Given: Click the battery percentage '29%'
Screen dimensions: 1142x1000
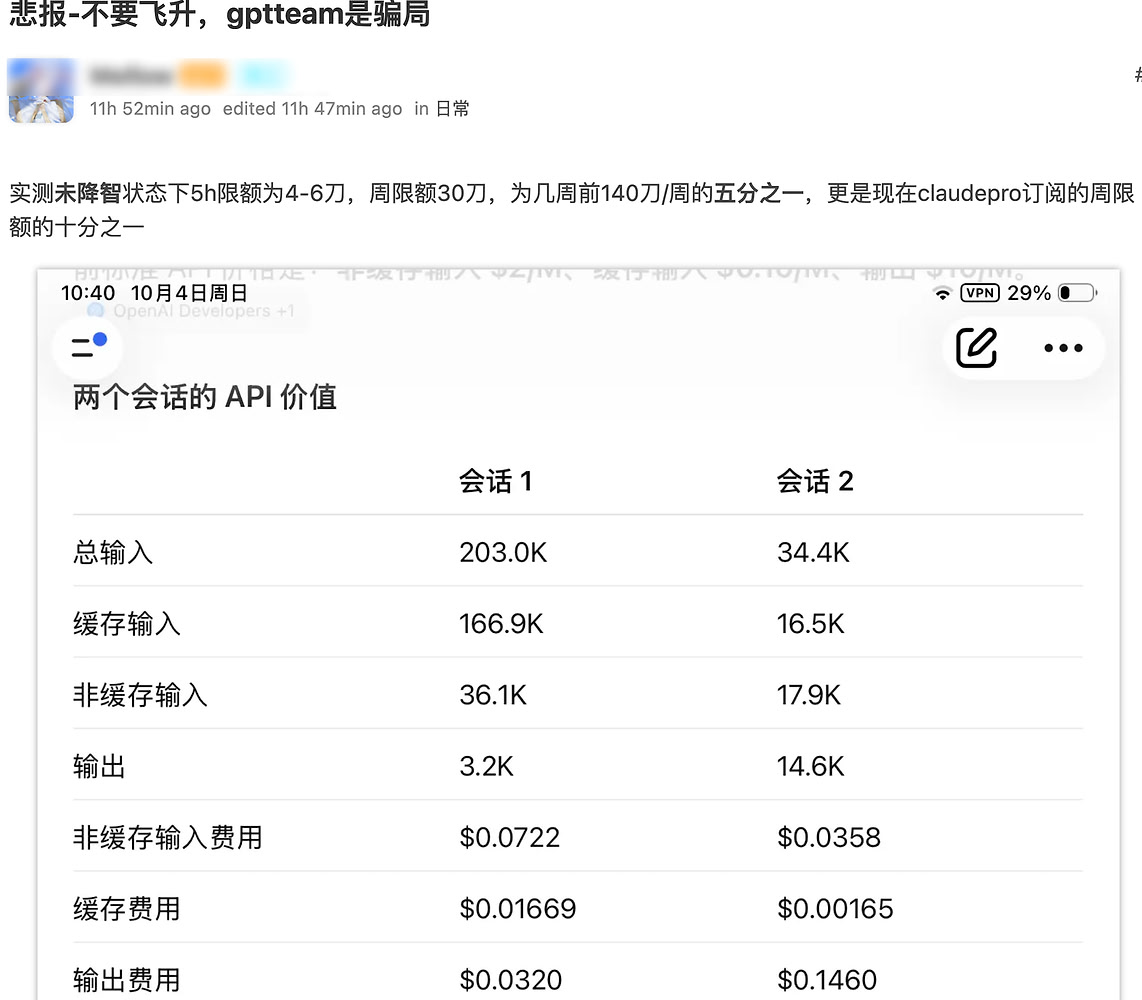Looking at the screenshot, I should (1029, 293).
